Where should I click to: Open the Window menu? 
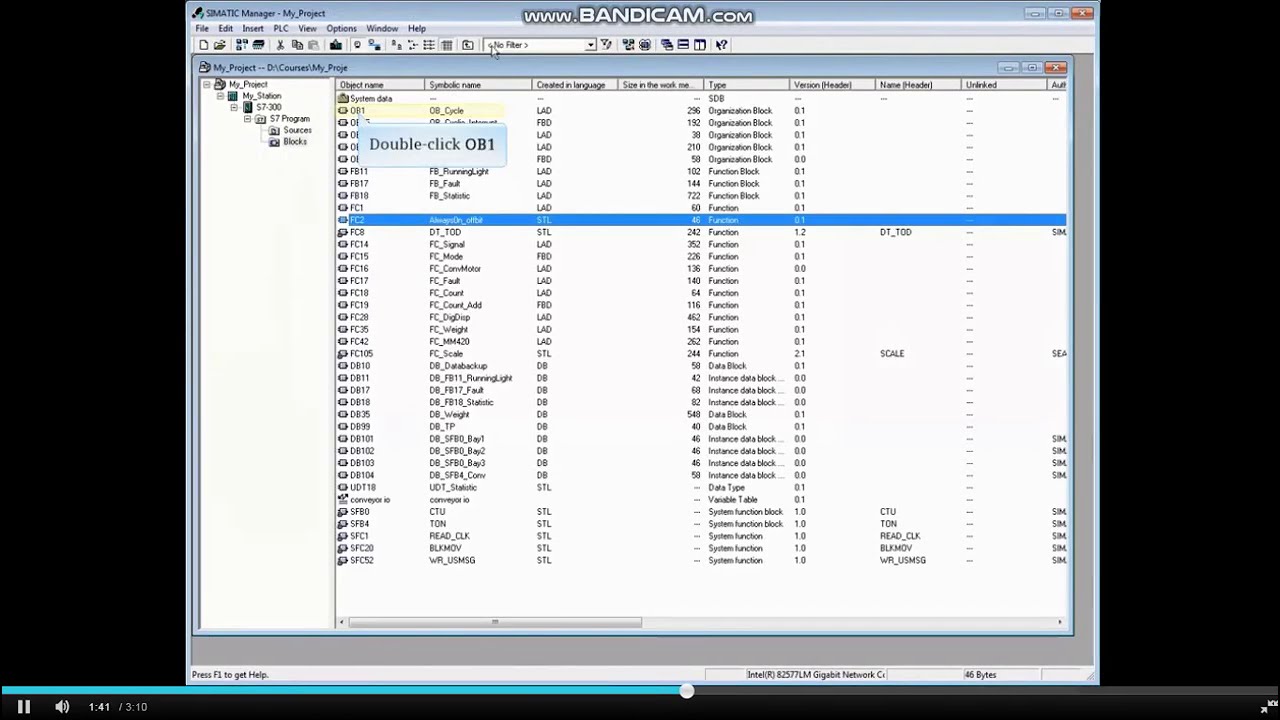pos(382,29)
